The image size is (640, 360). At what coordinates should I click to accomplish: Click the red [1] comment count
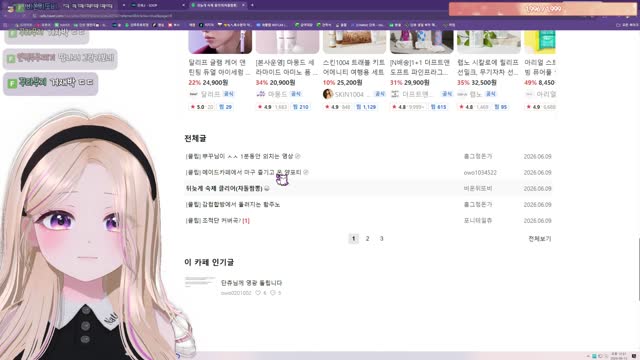[246, 220]
